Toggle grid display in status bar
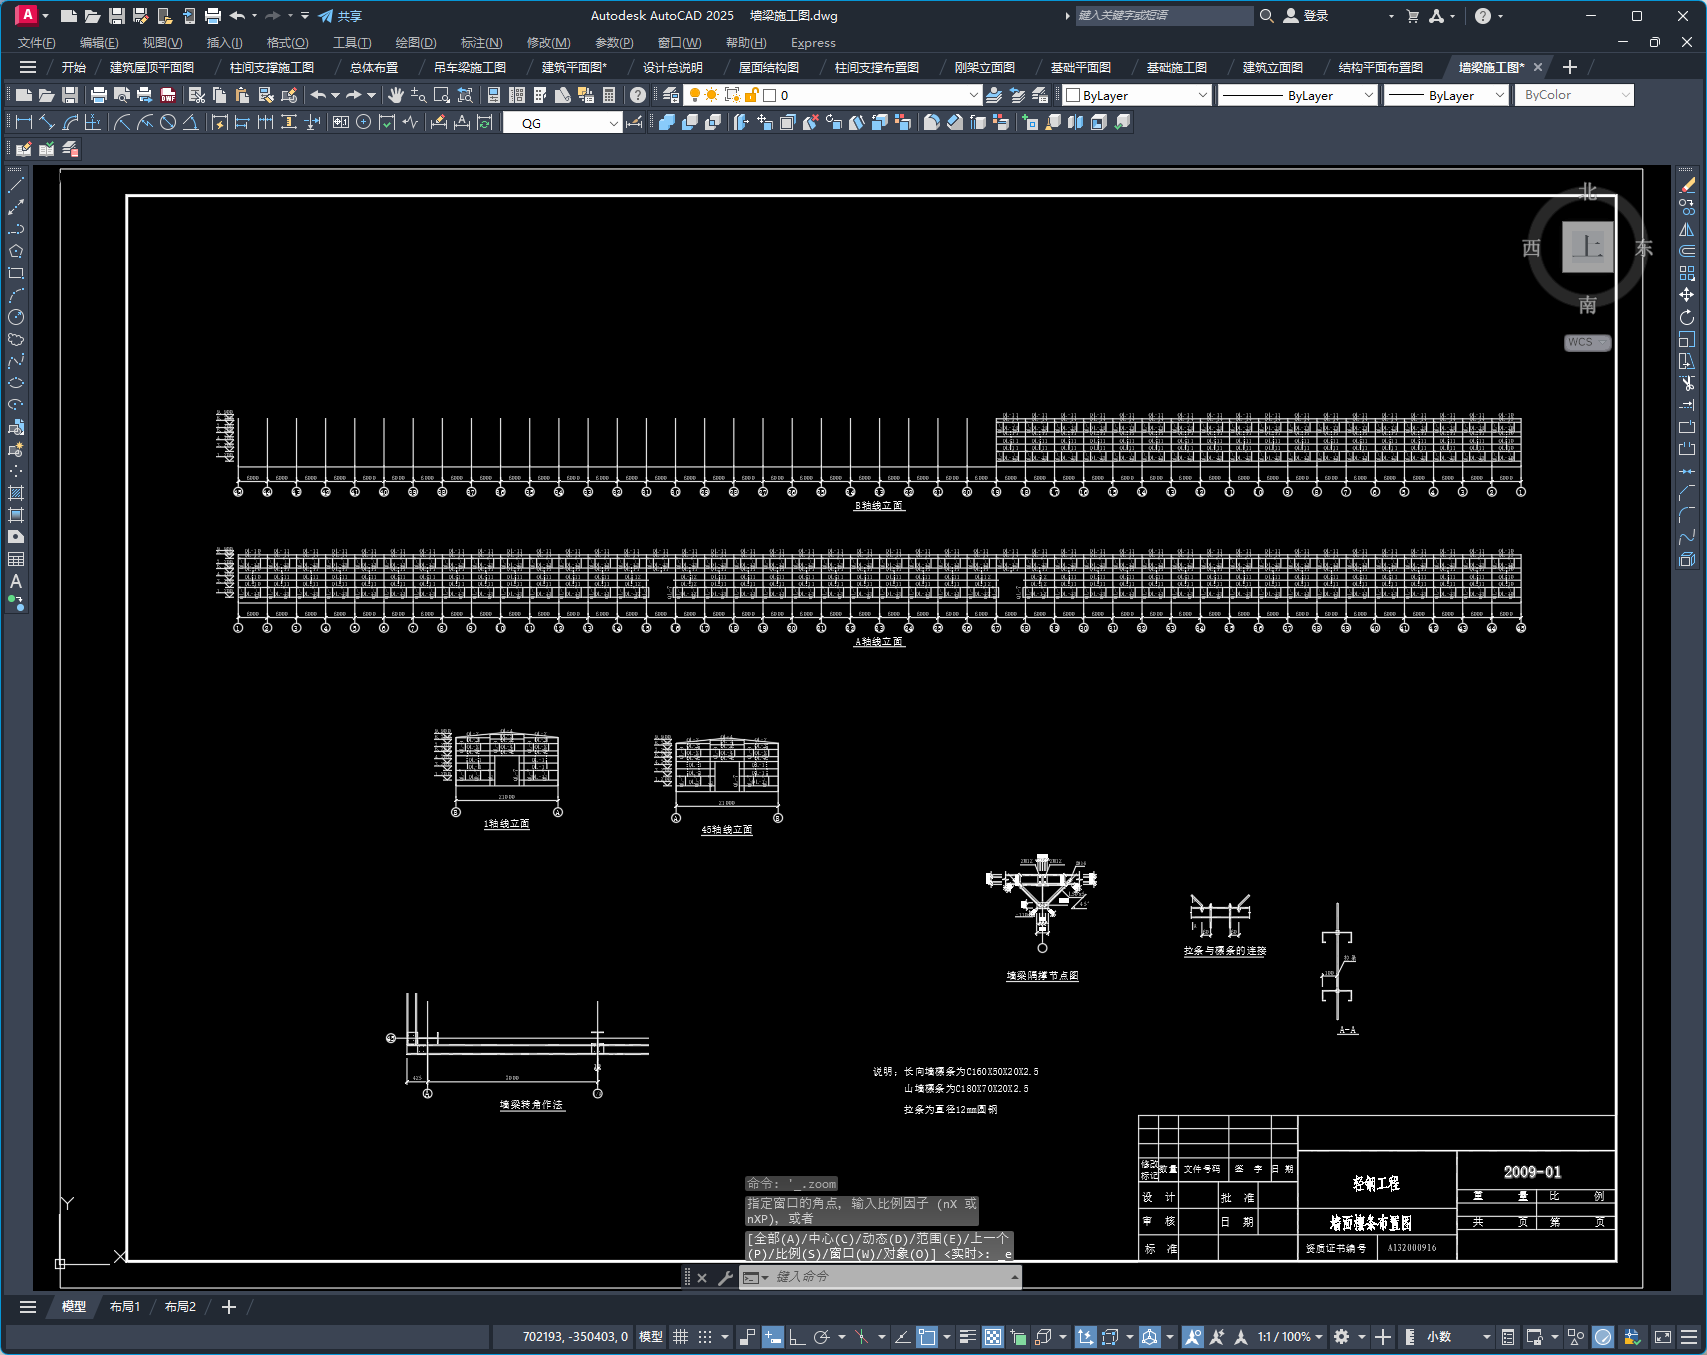Viewport: 1707px width, 1355px height. tap(680, 1337)
